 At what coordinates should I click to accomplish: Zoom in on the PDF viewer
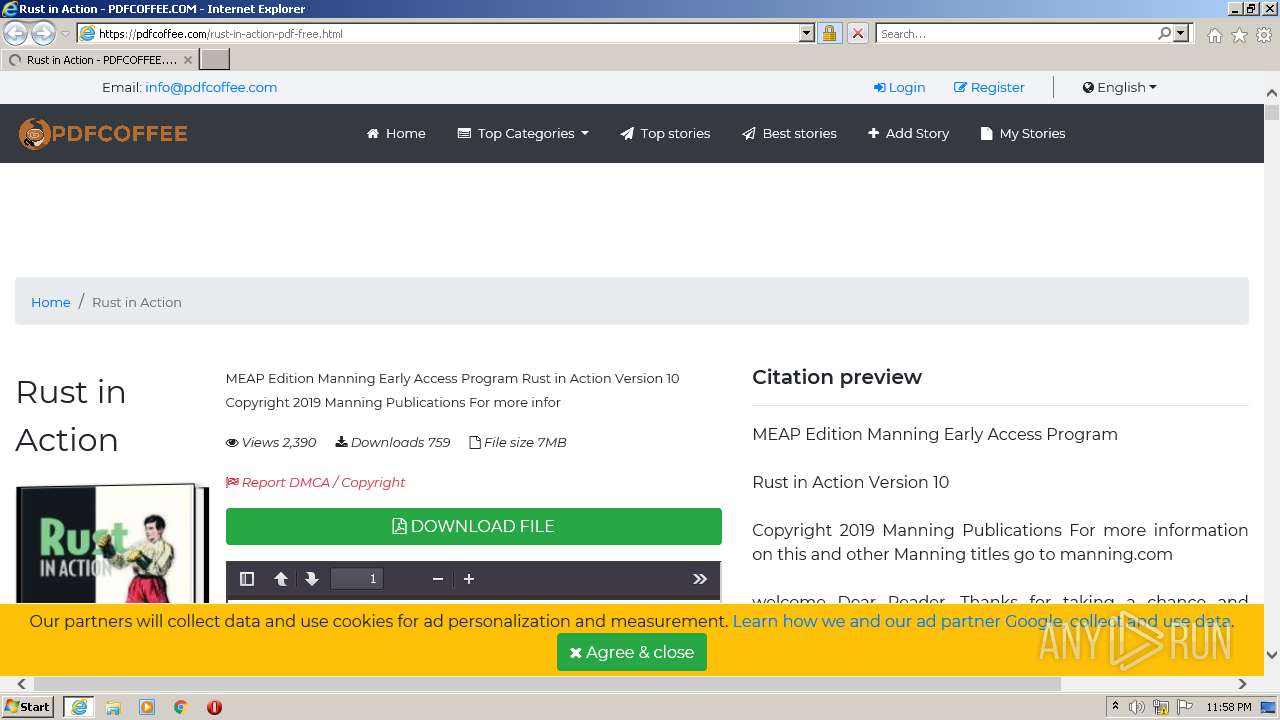(x=468, y=579)
